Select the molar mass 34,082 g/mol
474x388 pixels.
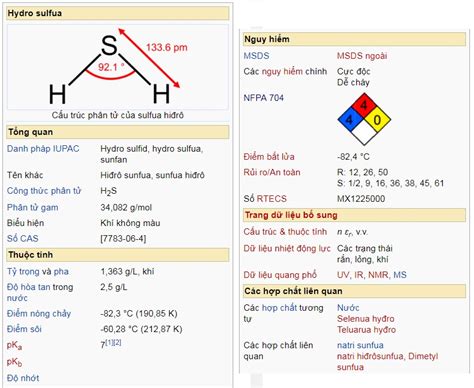[x=126, y=208]
